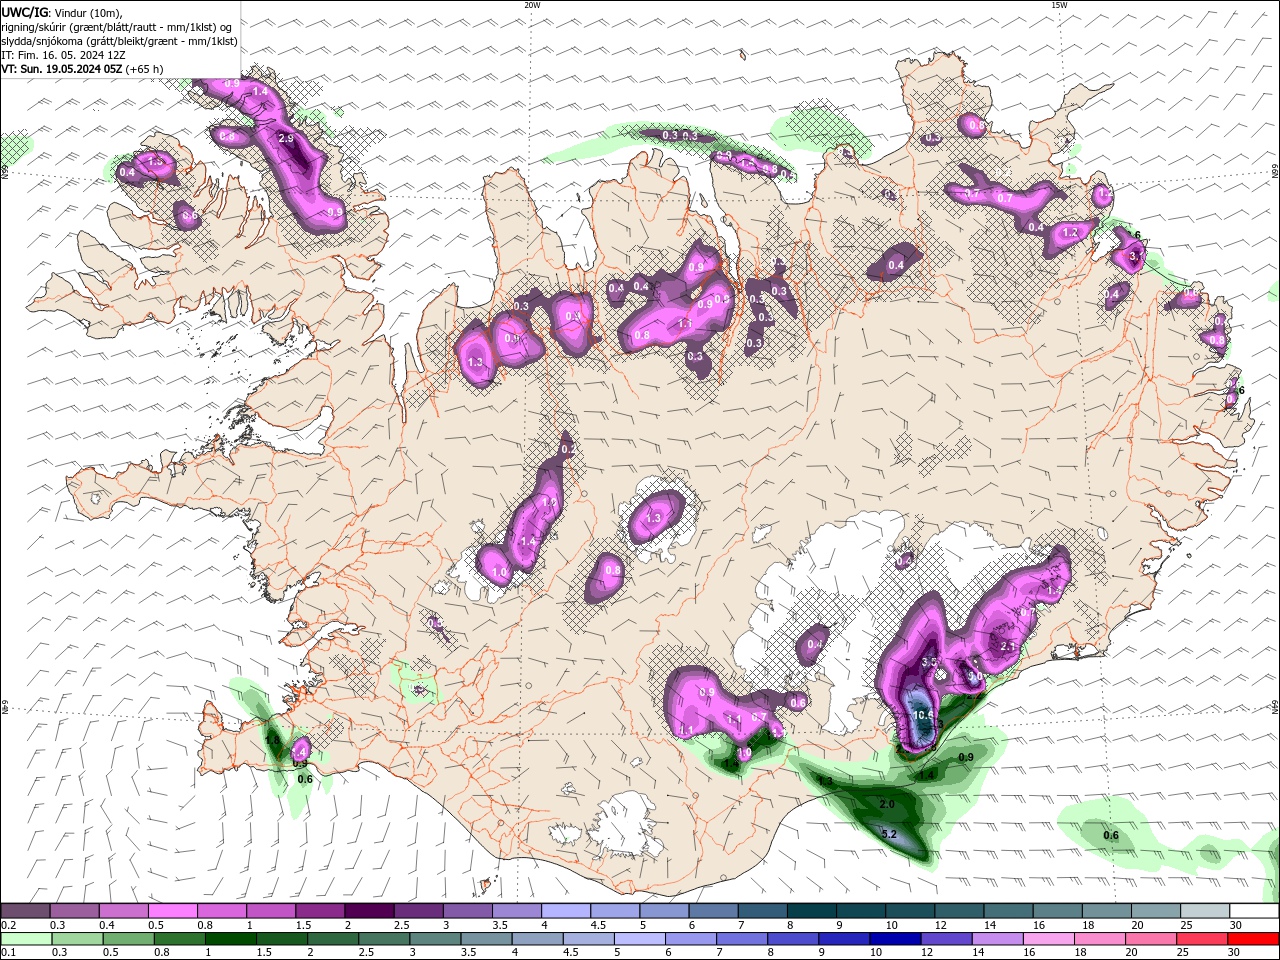Pick the pink swatch above lower-scale label 18
This screenshot has width=1280, height=960.
pos(1100,939)
